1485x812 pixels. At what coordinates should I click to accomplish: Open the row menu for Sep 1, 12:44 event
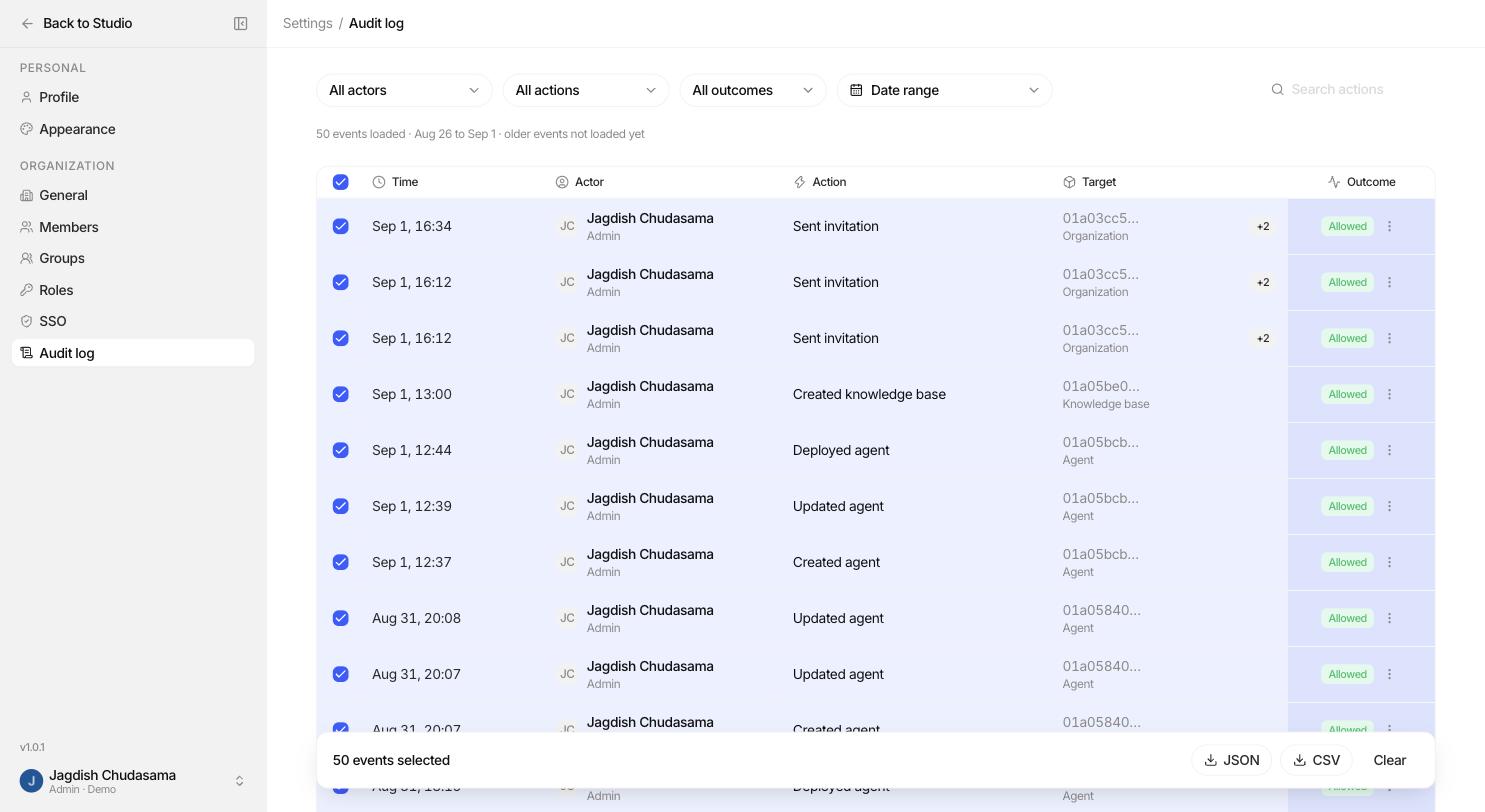(1389, 450)
